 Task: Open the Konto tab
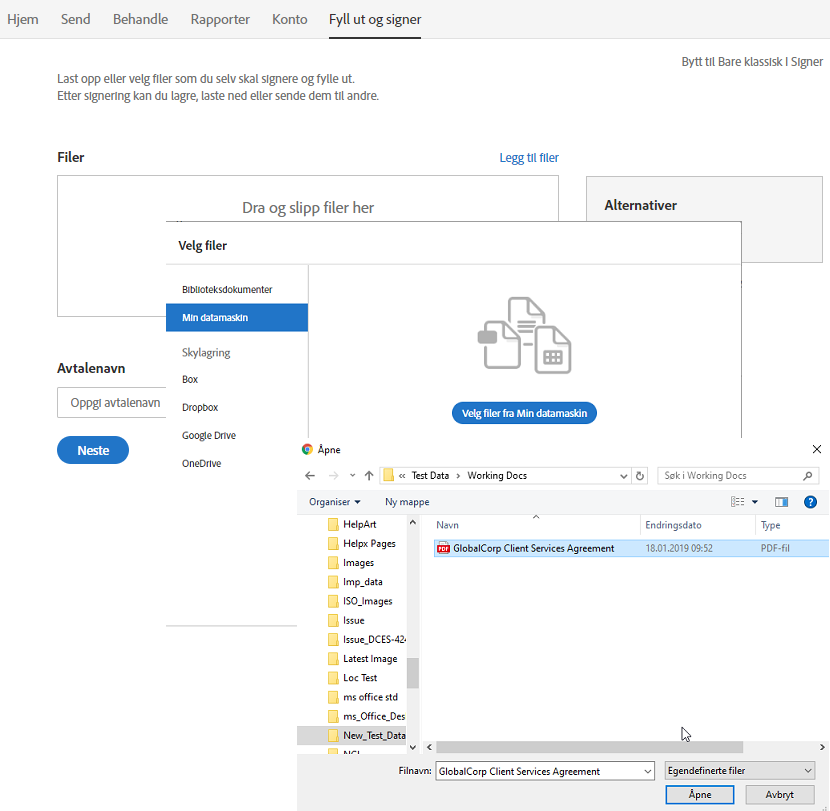tap(290, 19)
